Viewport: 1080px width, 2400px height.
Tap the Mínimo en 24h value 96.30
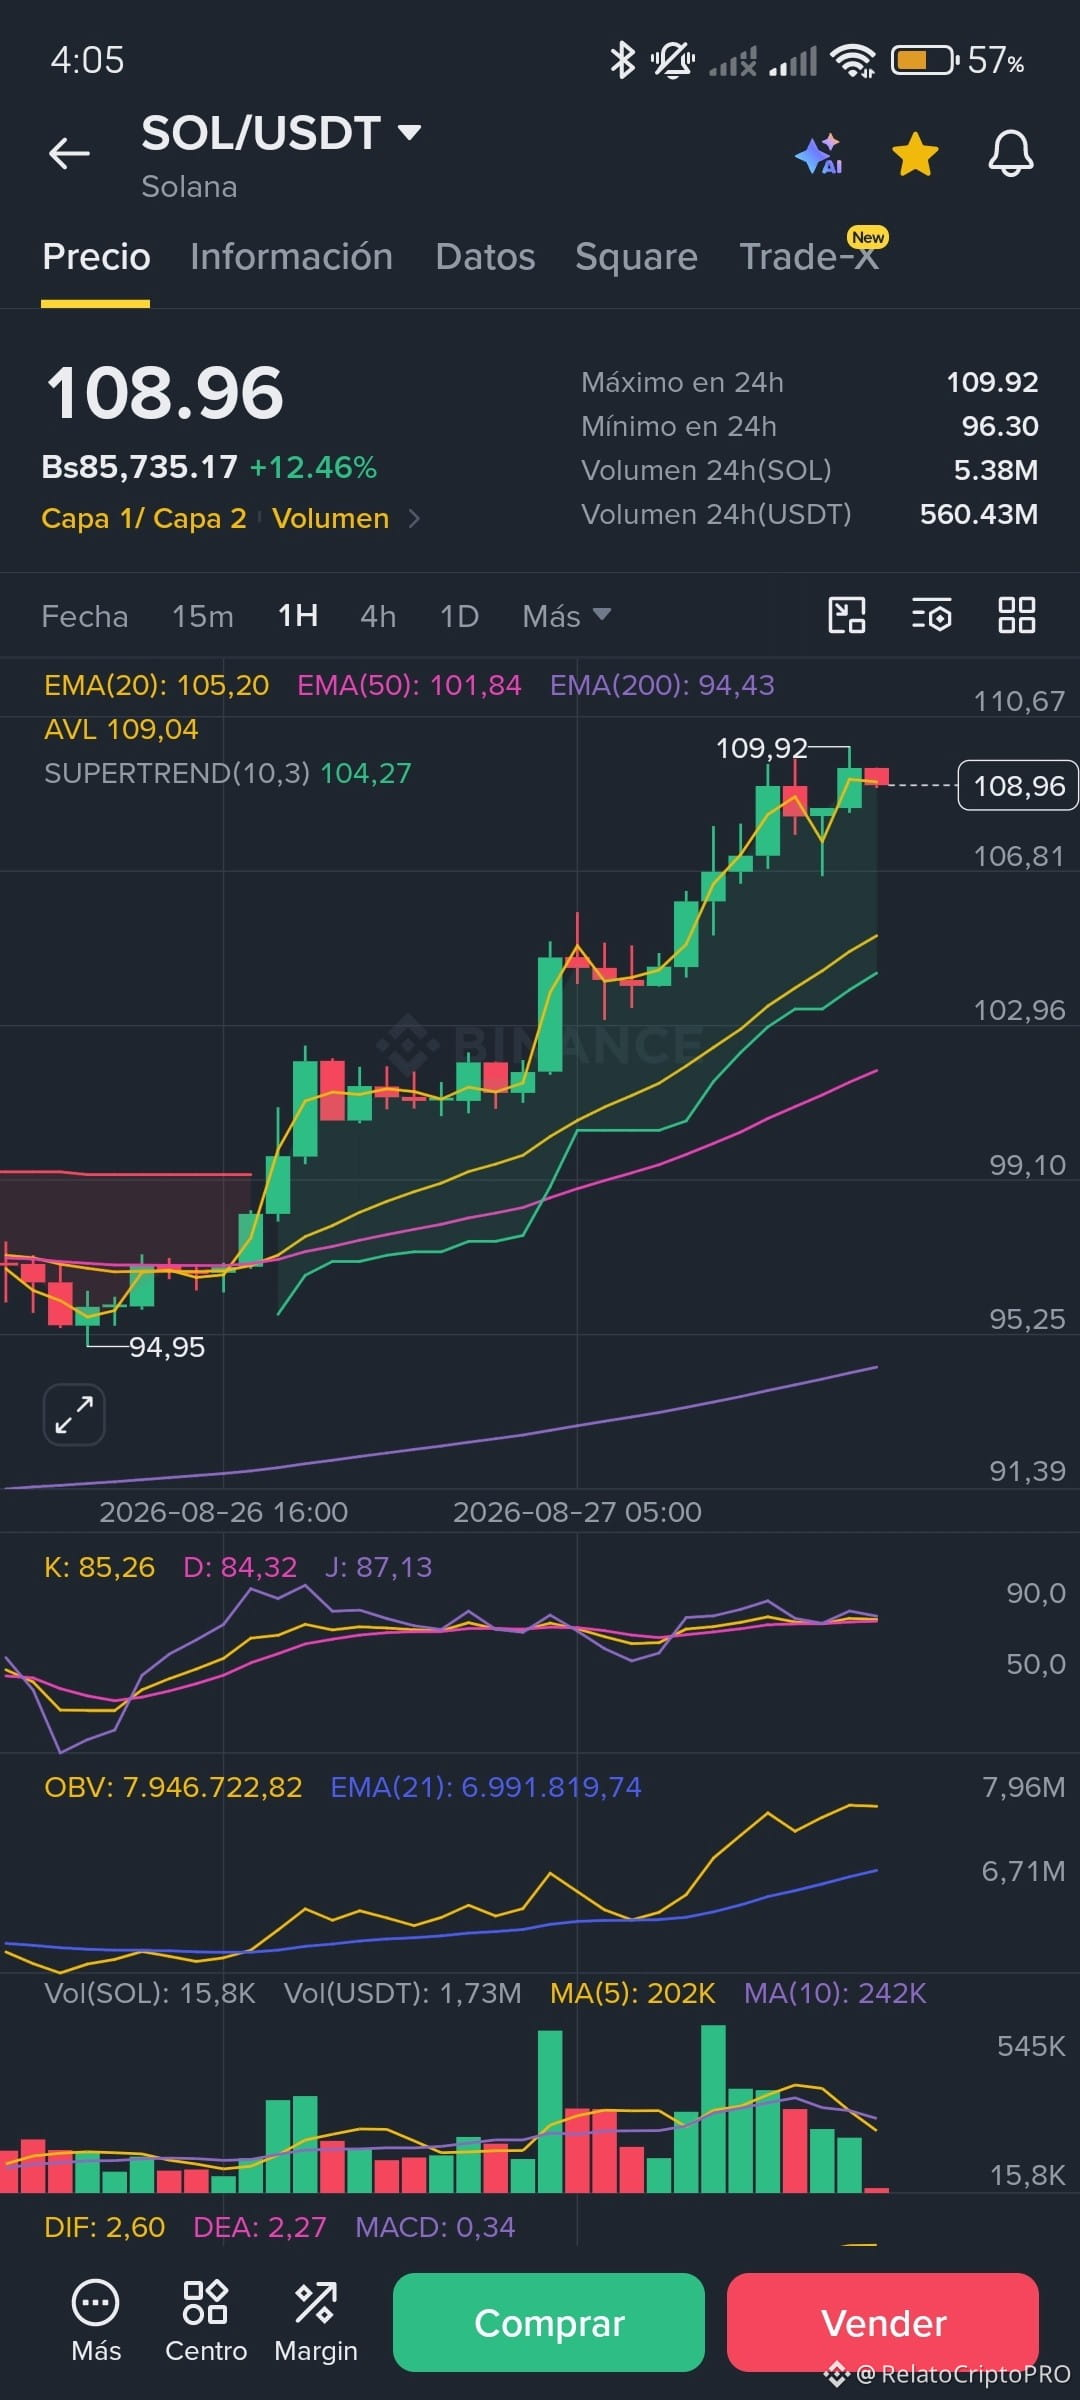(1000, 426)
